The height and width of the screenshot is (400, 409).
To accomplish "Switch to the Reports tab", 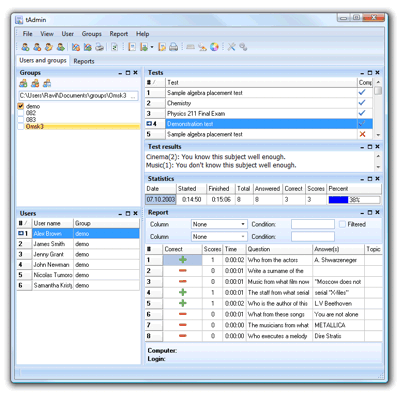I will click(84, 61).
